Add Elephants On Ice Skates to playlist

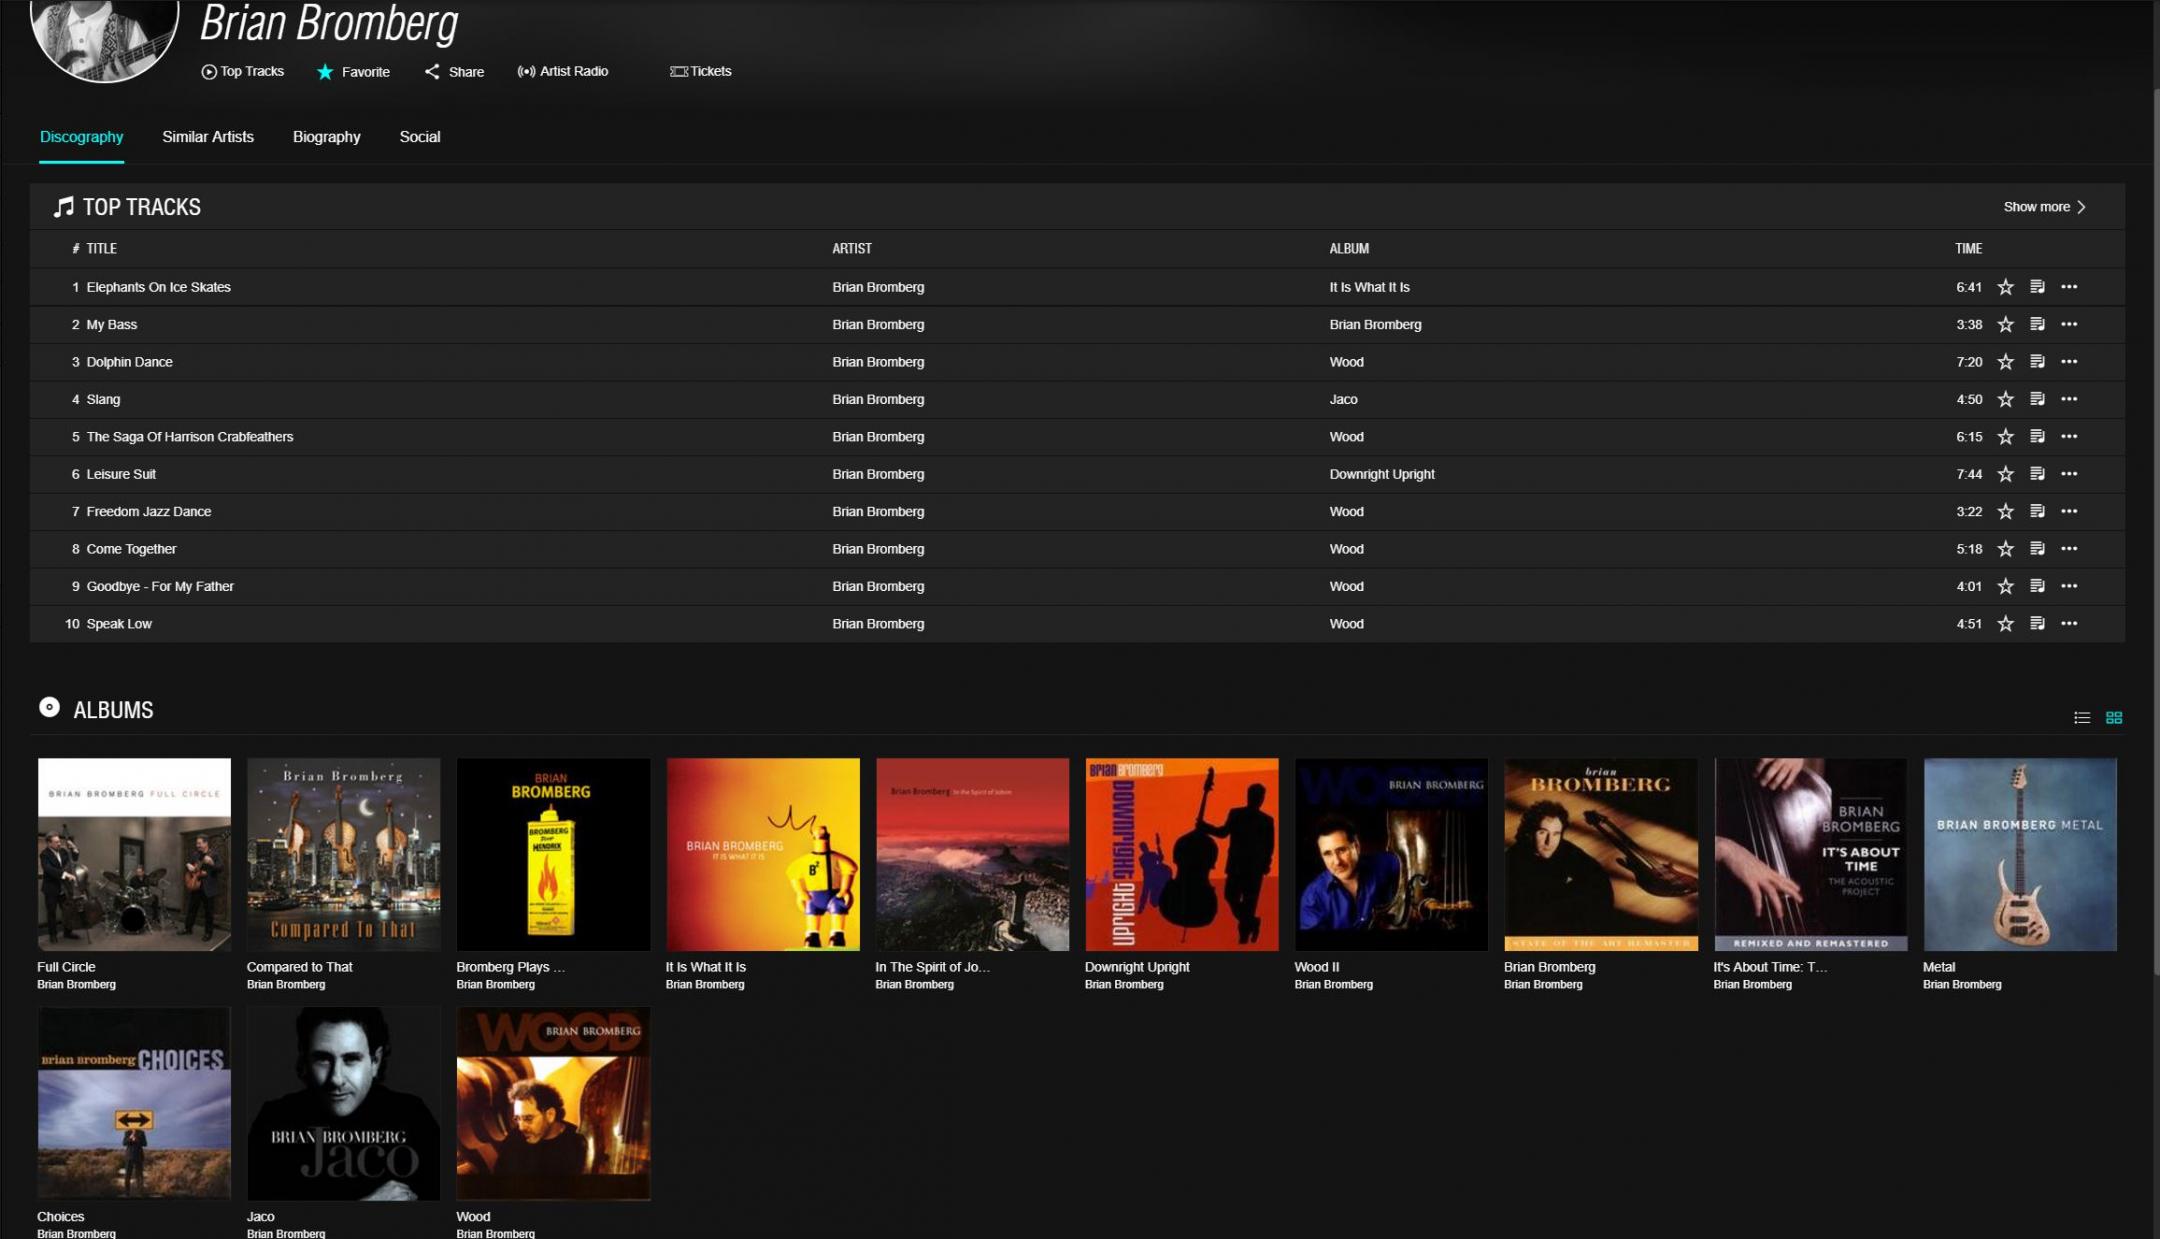coord(2037,287)
